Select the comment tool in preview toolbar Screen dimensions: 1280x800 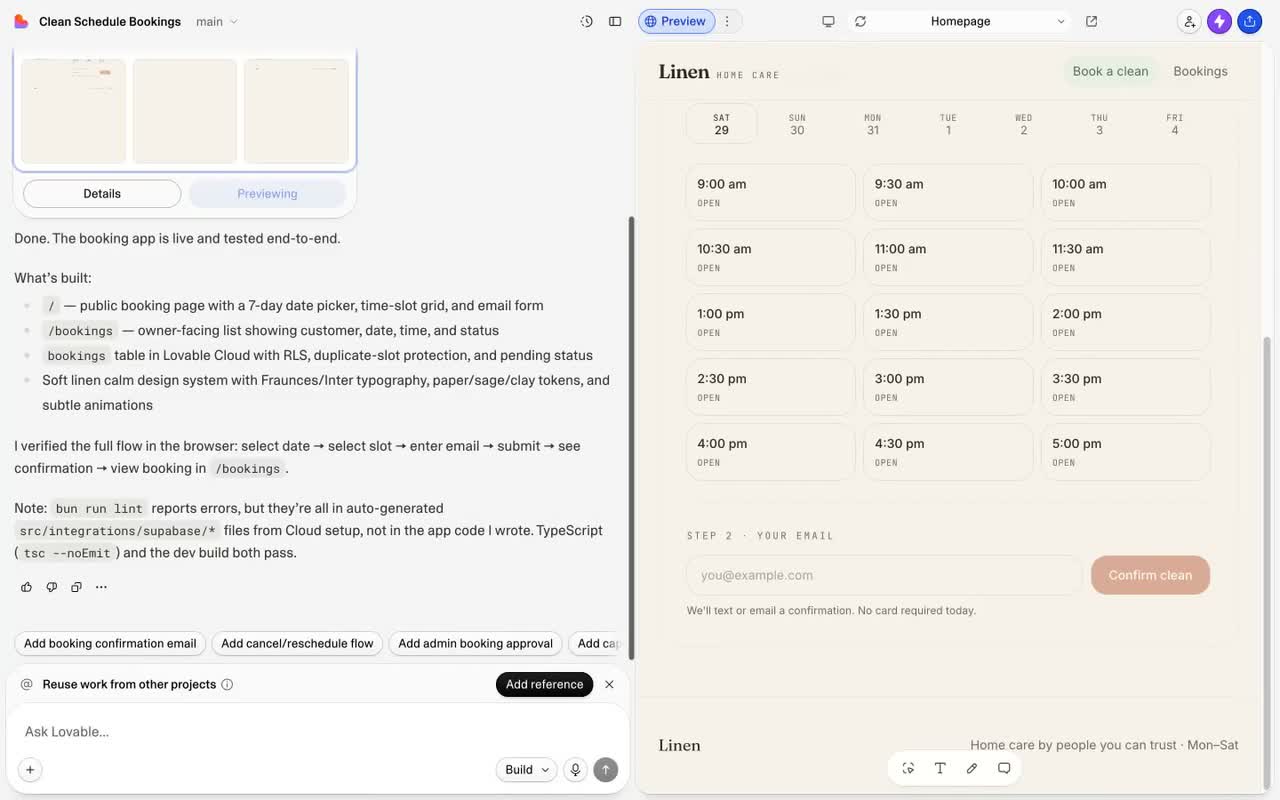[1004, 768]
